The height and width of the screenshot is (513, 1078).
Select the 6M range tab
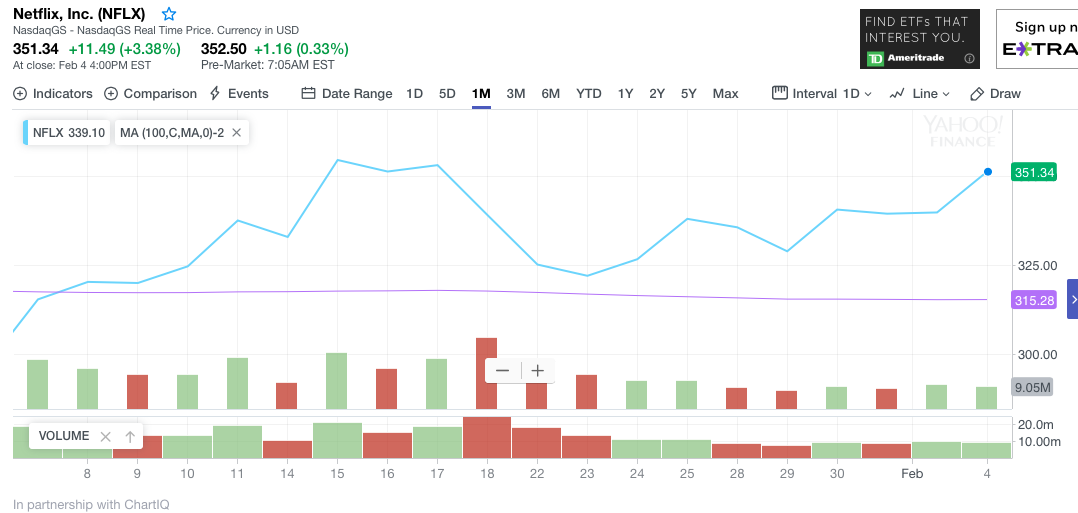(550, 93)
